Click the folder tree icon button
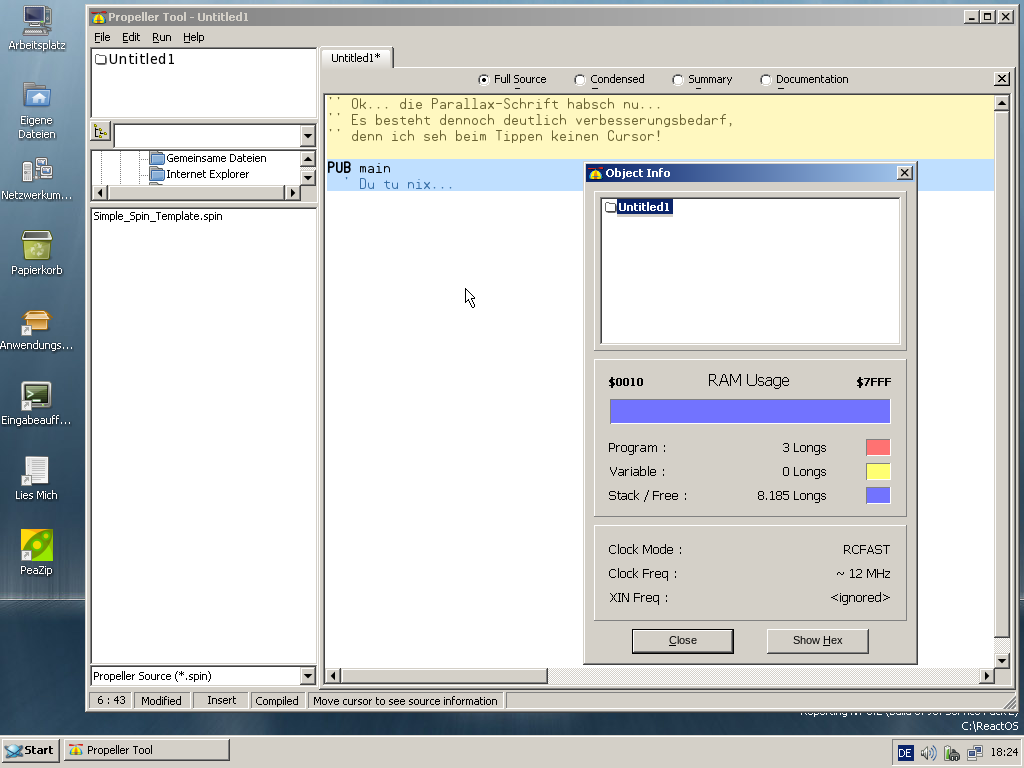1024x768 pixels. click(x=100, y=132)
